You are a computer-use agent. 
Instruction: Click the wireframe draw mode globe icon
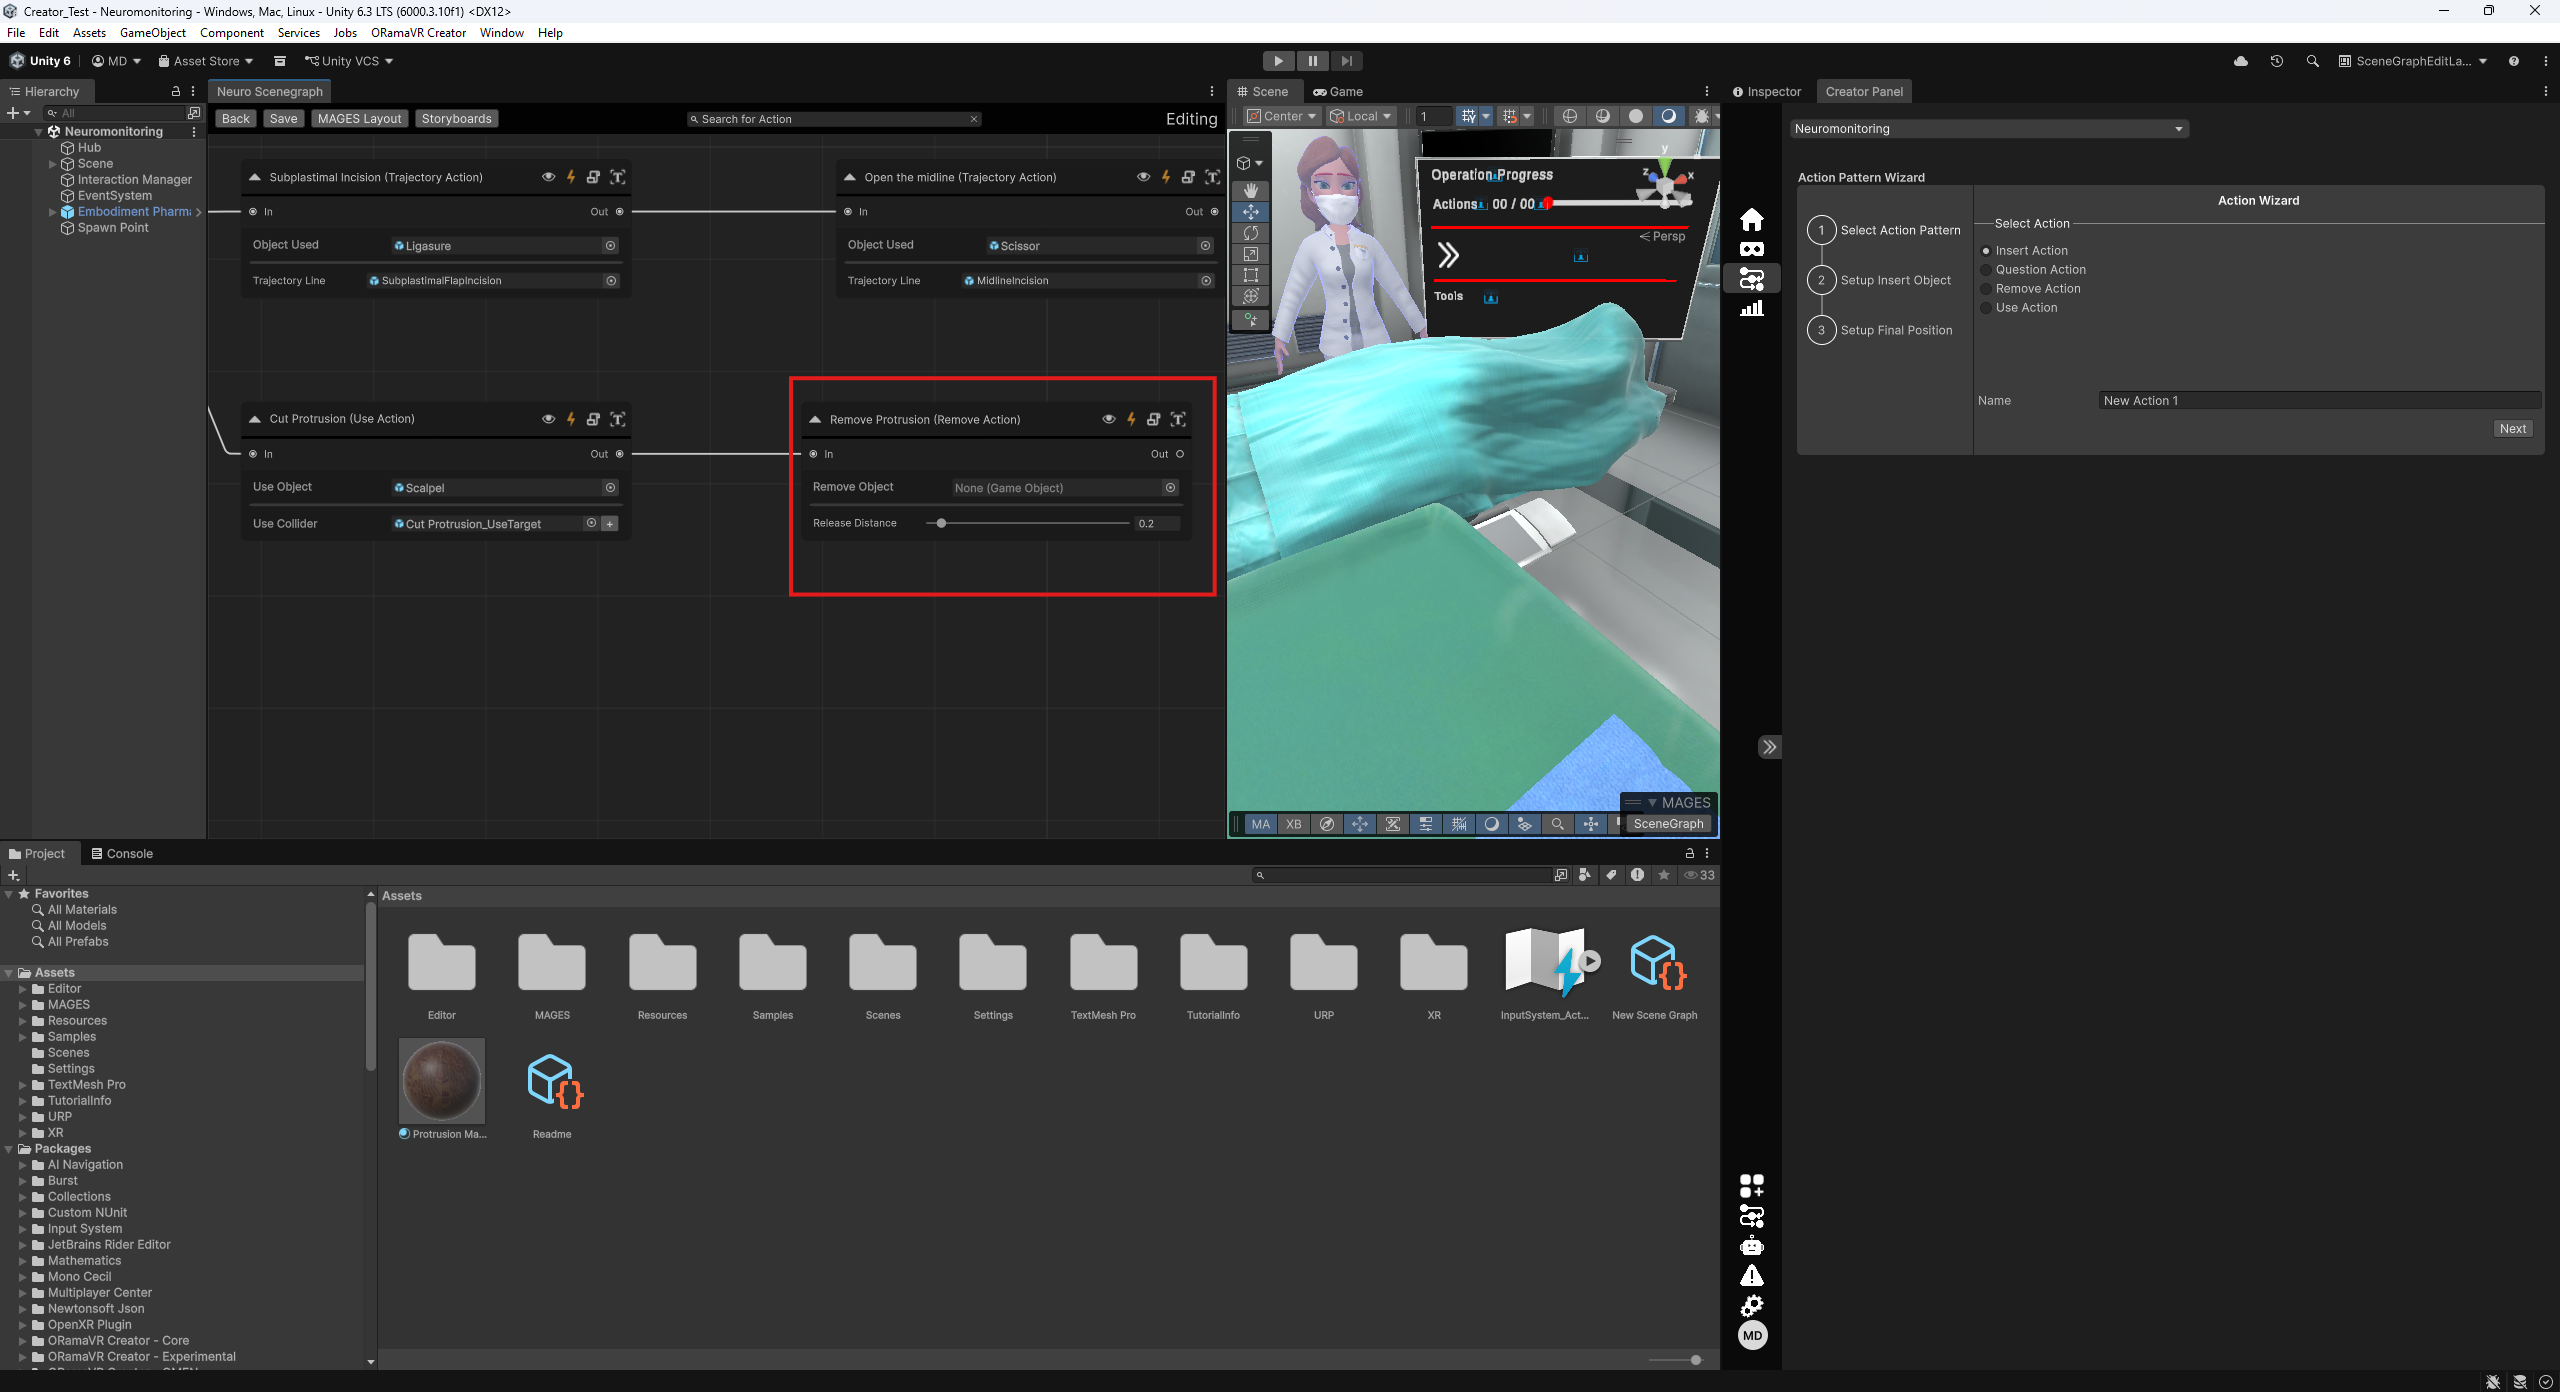click(x=1570, y=116)
